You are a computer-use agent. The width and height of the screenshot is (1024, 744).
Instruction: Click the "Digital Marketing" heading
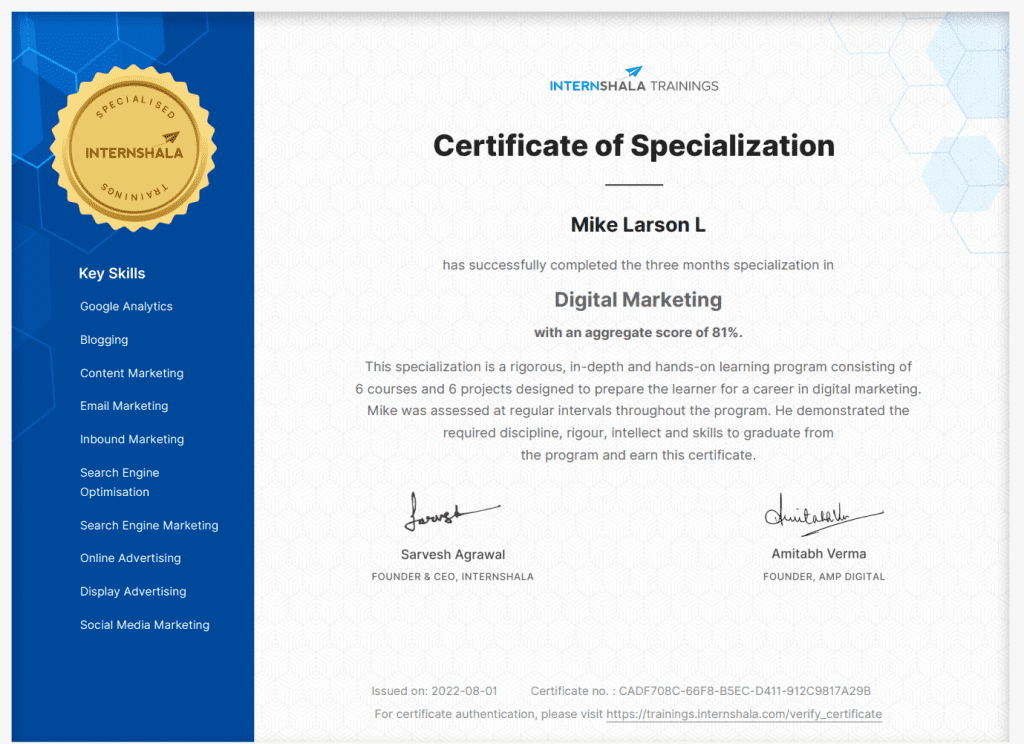(x=638, y=300)
